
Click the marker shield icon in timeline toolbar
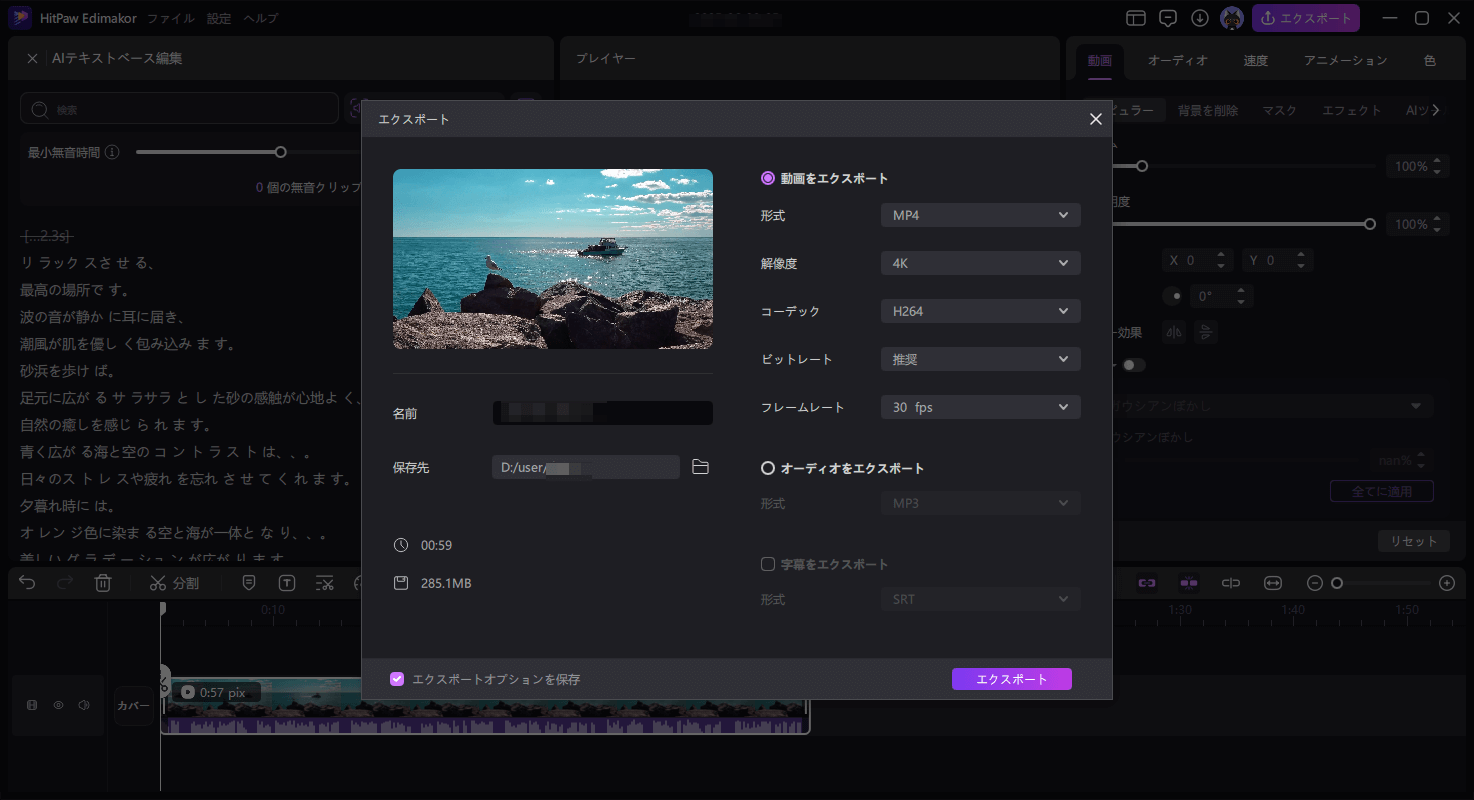[249, 583]
